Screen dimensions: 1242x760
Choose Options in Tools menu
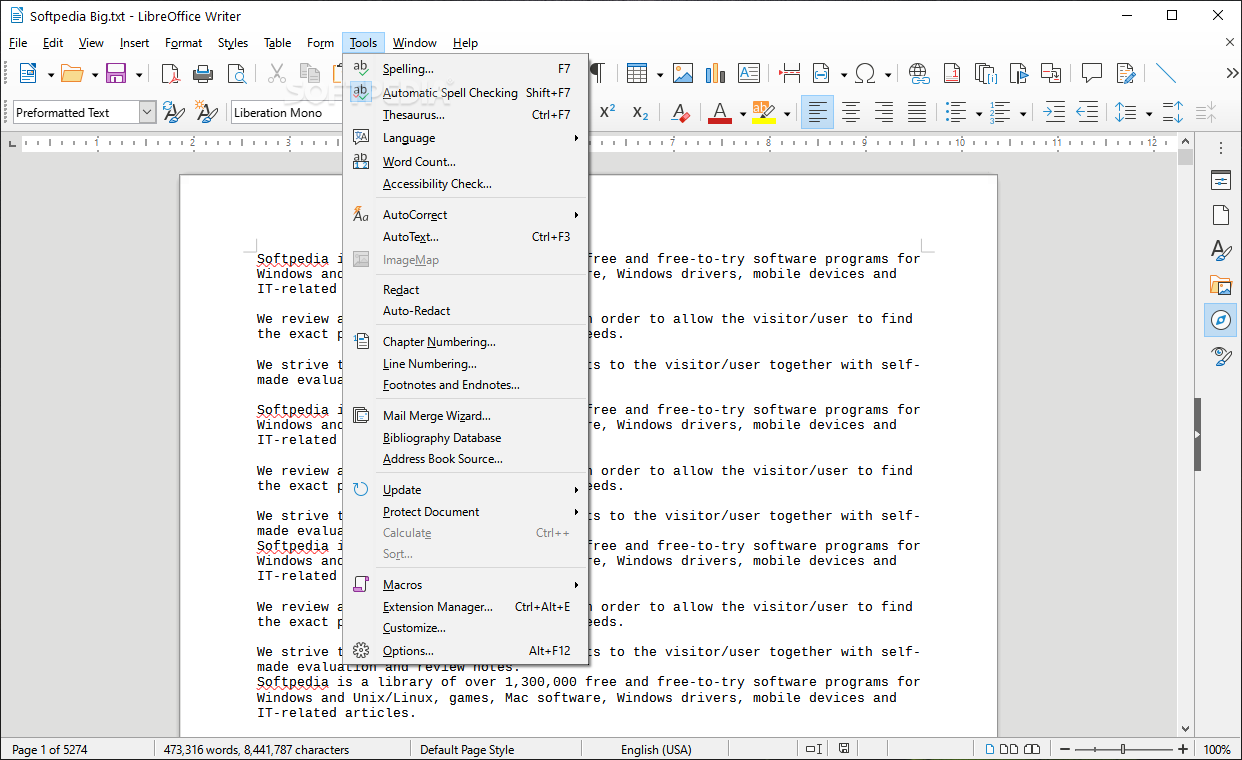pos(465,651)
